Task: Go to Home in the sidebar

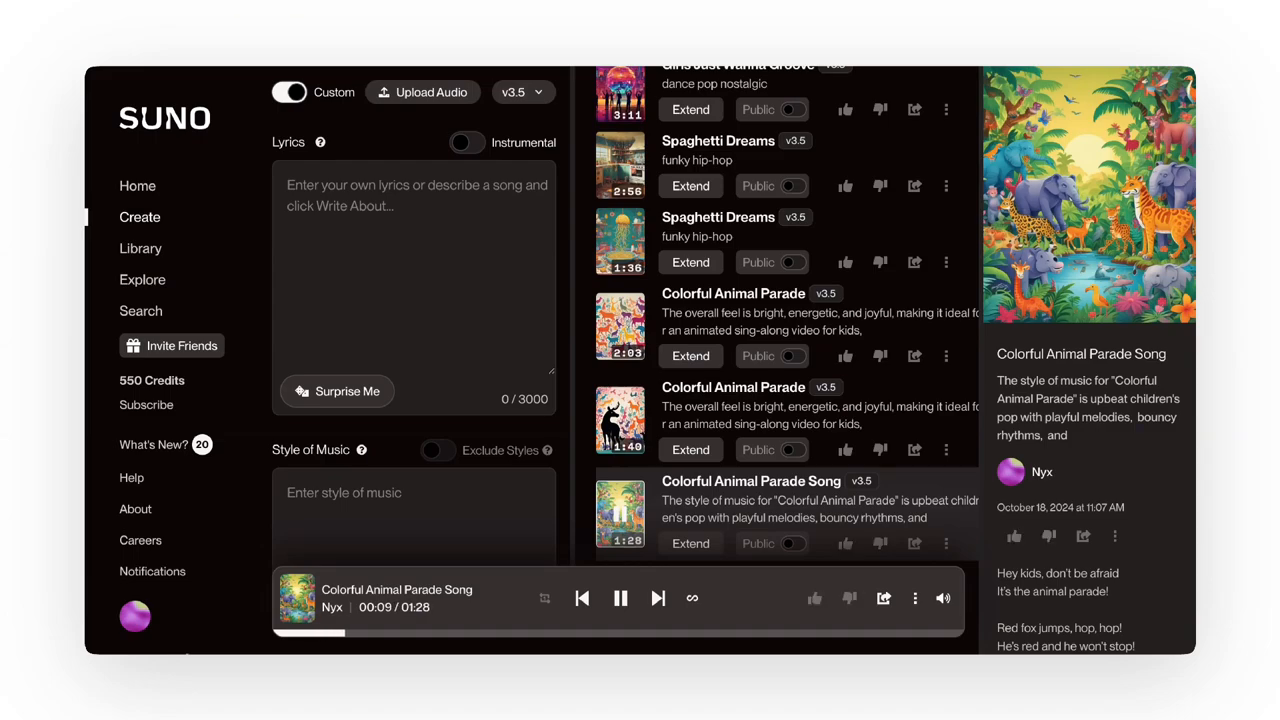Action: tap(138, 186)
